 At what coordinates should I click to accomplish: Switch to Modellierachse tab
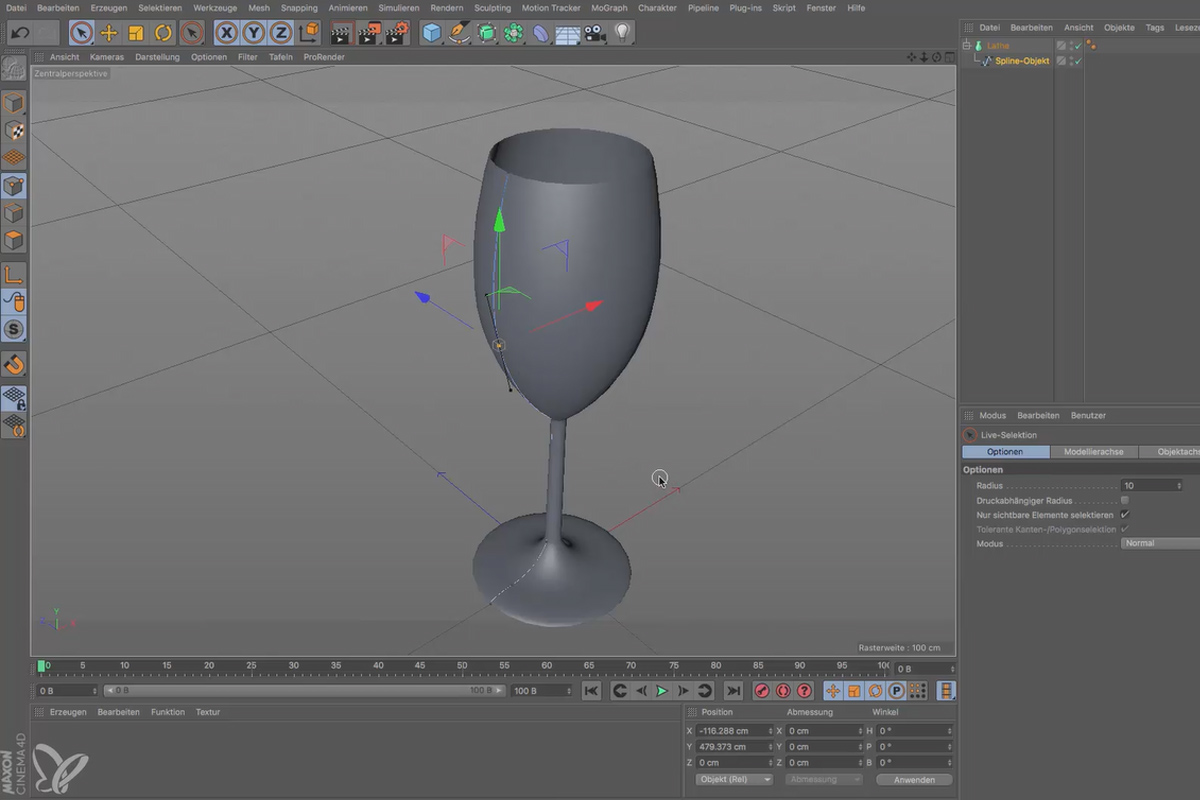(1093, 452)
